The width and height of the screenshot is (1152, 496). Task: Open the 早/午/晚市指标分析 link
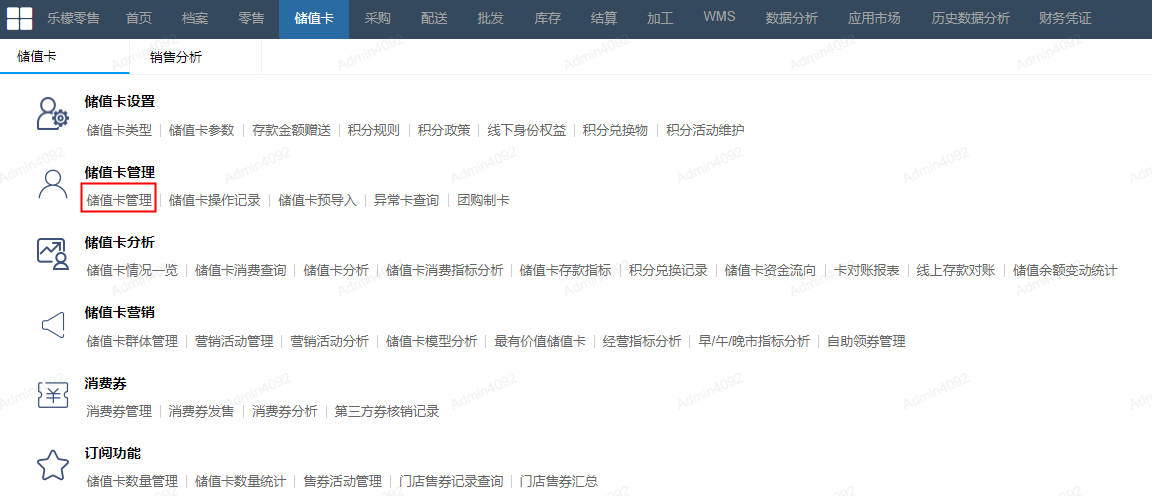755,341
